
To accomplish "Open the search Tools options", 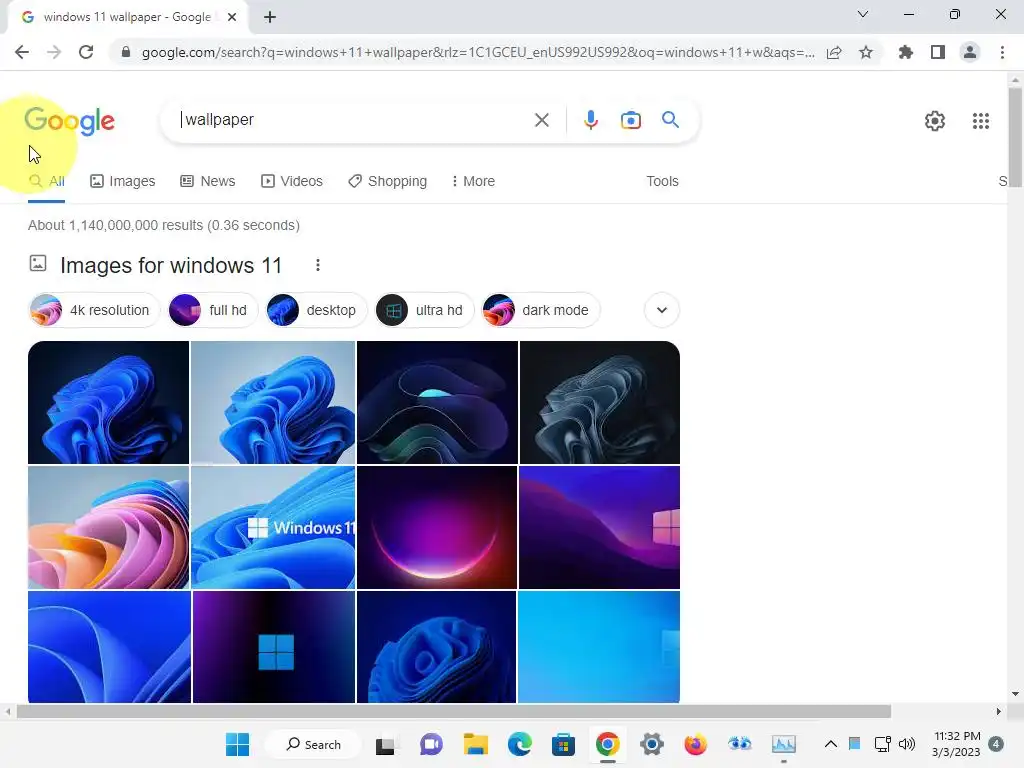I will [662, 182].
